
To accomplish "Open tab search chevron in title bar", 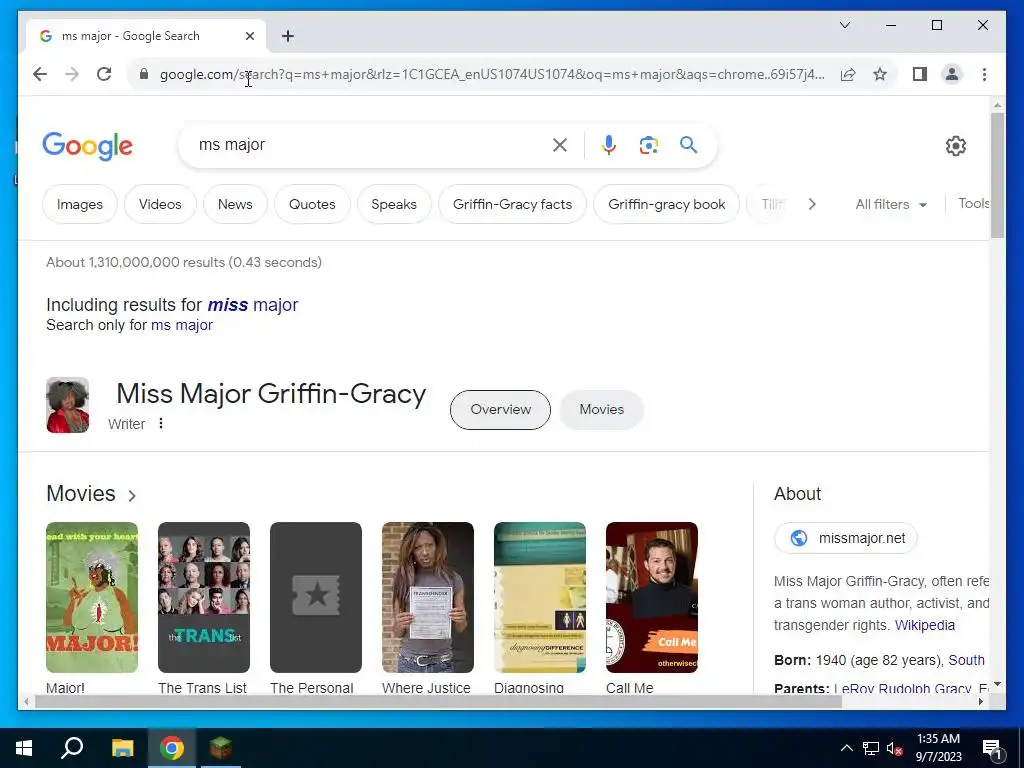I will pyautogui.click(x=844, y=25).
